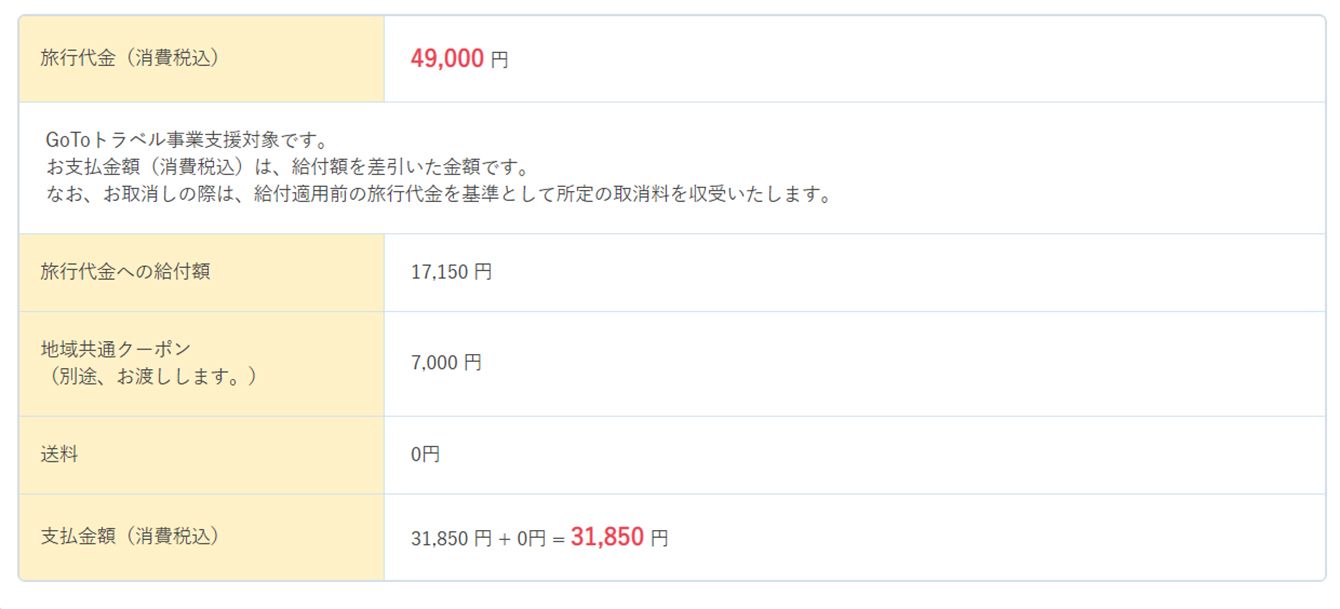Click the red 31,850 total amount
Viewport: 1340px width, 609px height.
click(607, 538)
